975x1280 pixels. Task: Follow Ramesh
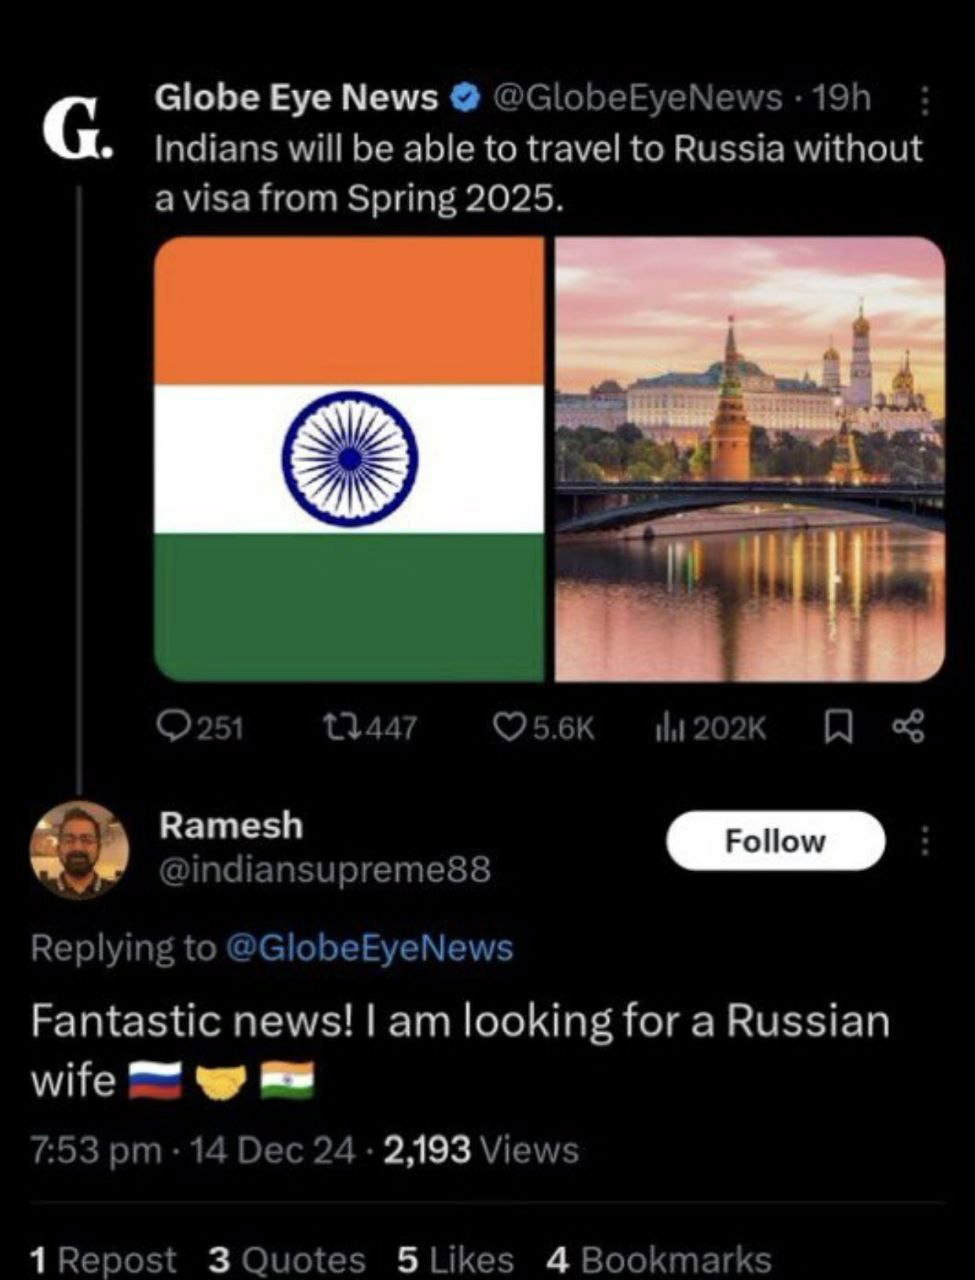[775, 841]
